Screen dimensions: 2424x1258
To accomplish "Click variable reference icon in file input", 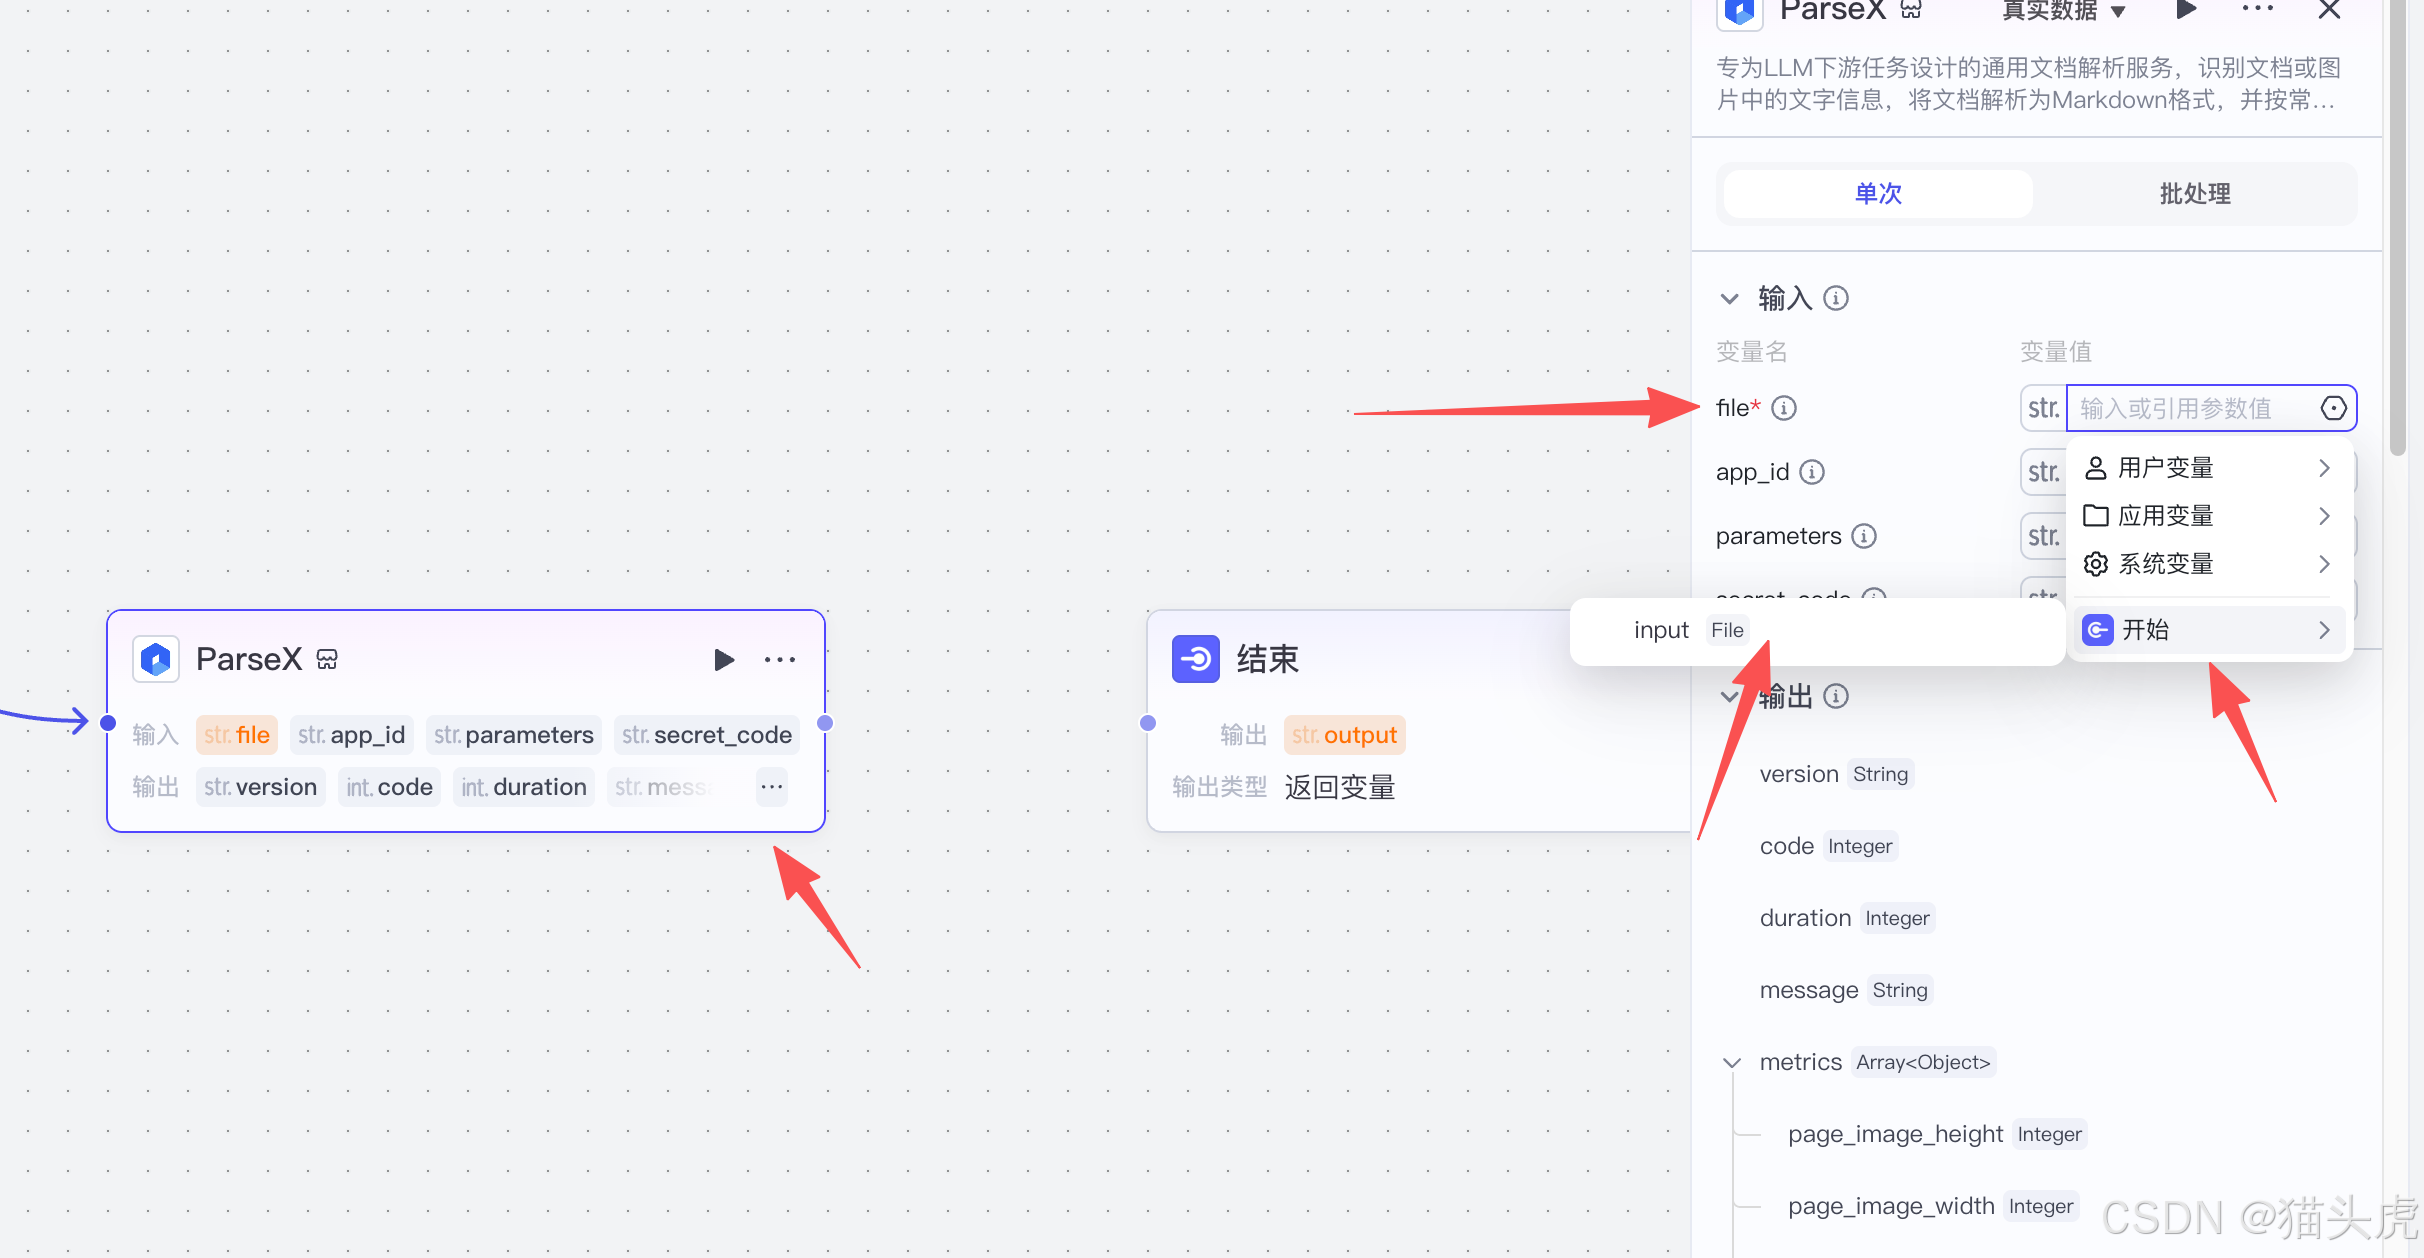I will [2333, 408].
